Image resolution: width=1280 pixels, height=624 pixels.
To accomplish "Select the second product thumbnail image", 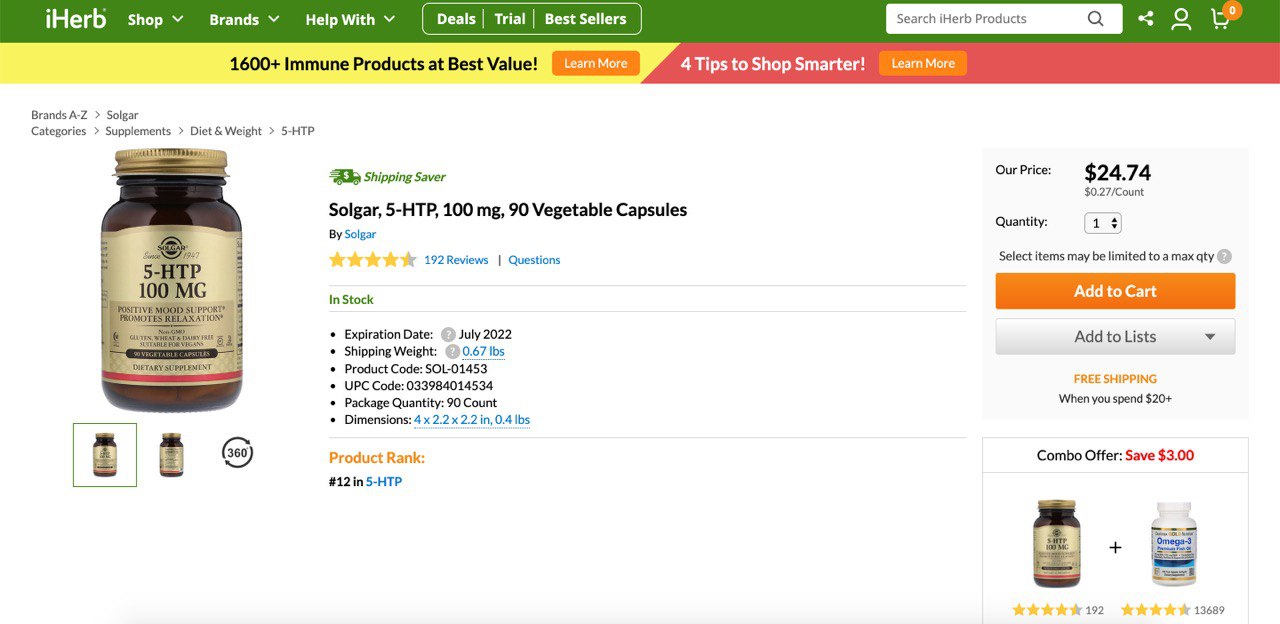I will click(172, 454).
